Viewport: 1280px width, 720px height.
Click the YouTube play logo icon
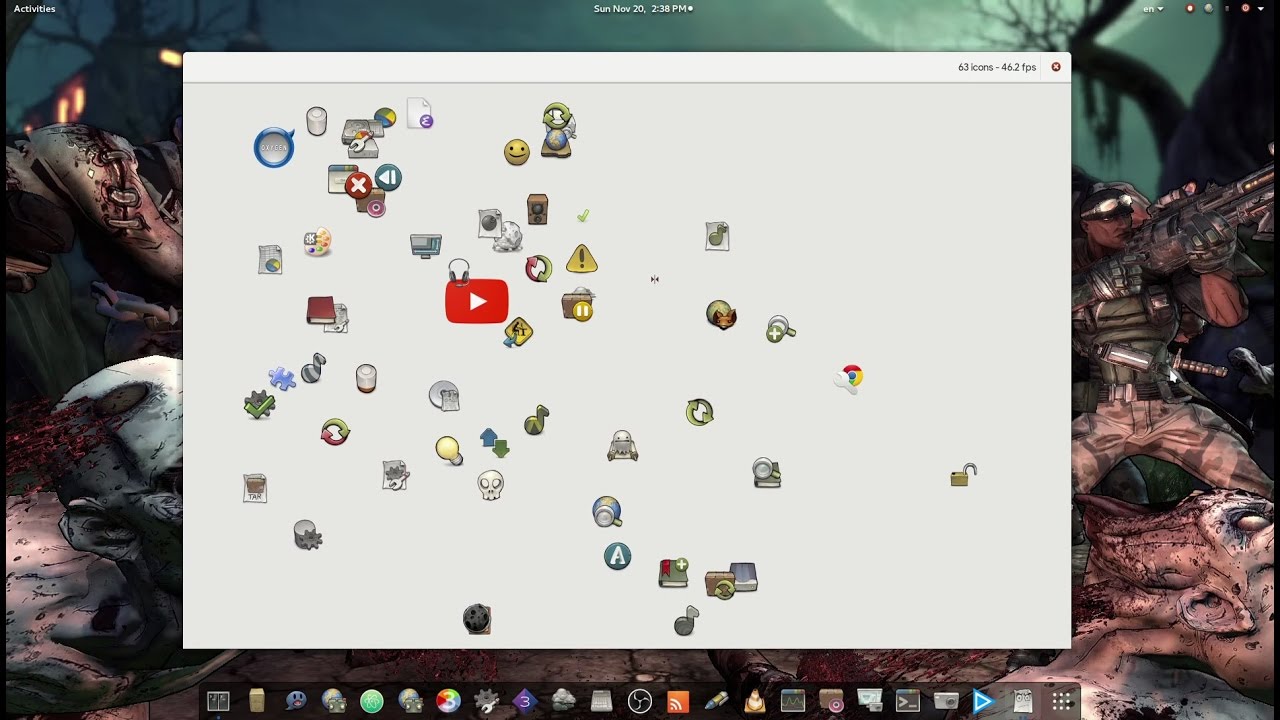click(x=477, y=301)
